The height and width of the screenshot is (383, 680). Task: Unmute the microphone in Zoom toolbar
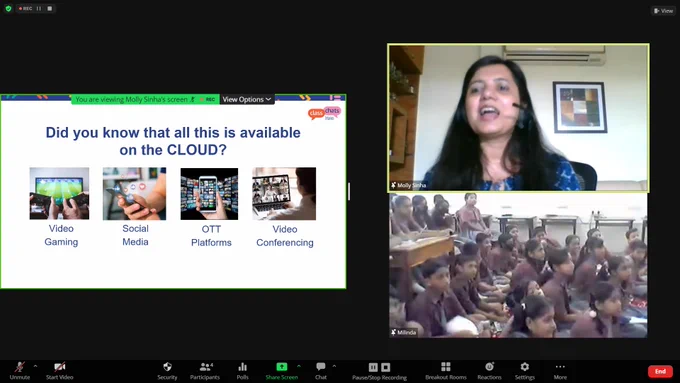[x=20, y=371]
